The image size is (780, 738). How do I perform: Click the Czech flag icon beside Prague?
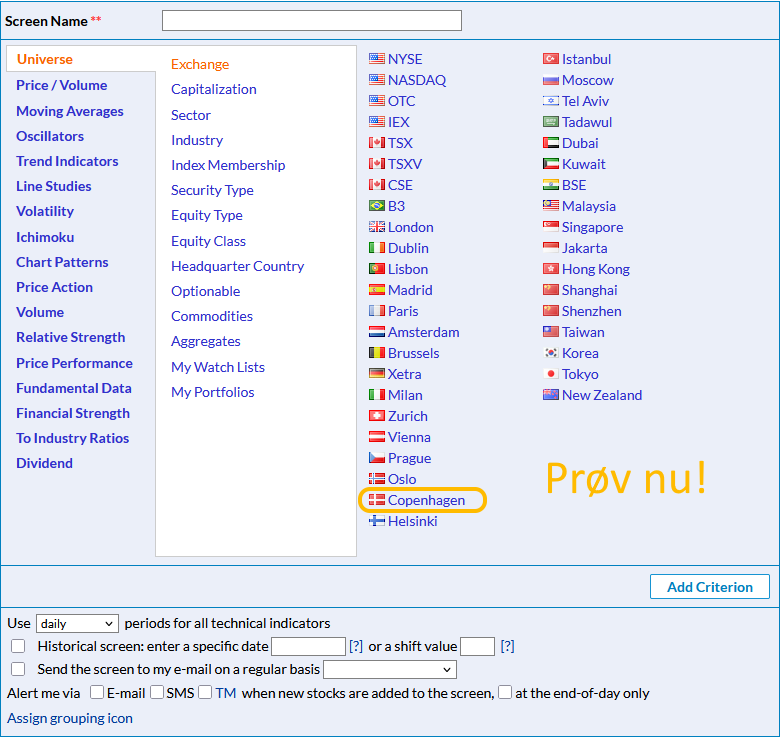click(377, 458)
